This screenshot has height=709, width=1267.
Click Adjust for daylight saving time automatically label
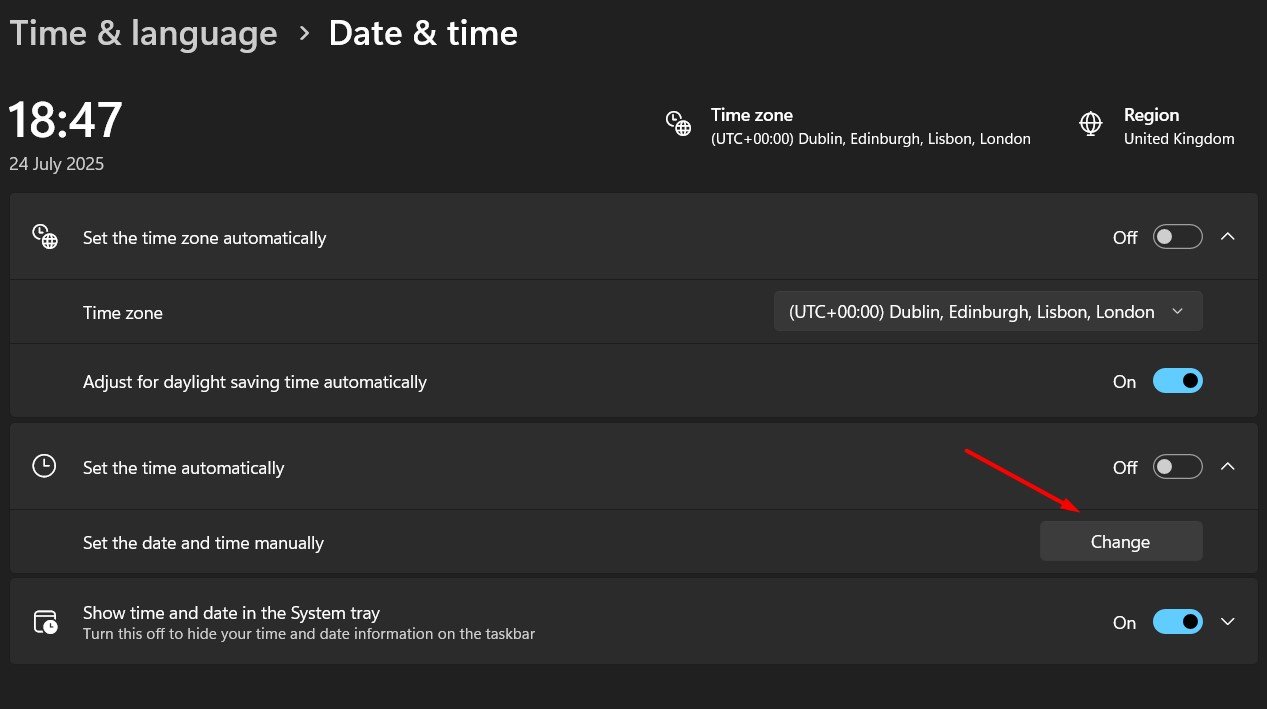[255, 382]
